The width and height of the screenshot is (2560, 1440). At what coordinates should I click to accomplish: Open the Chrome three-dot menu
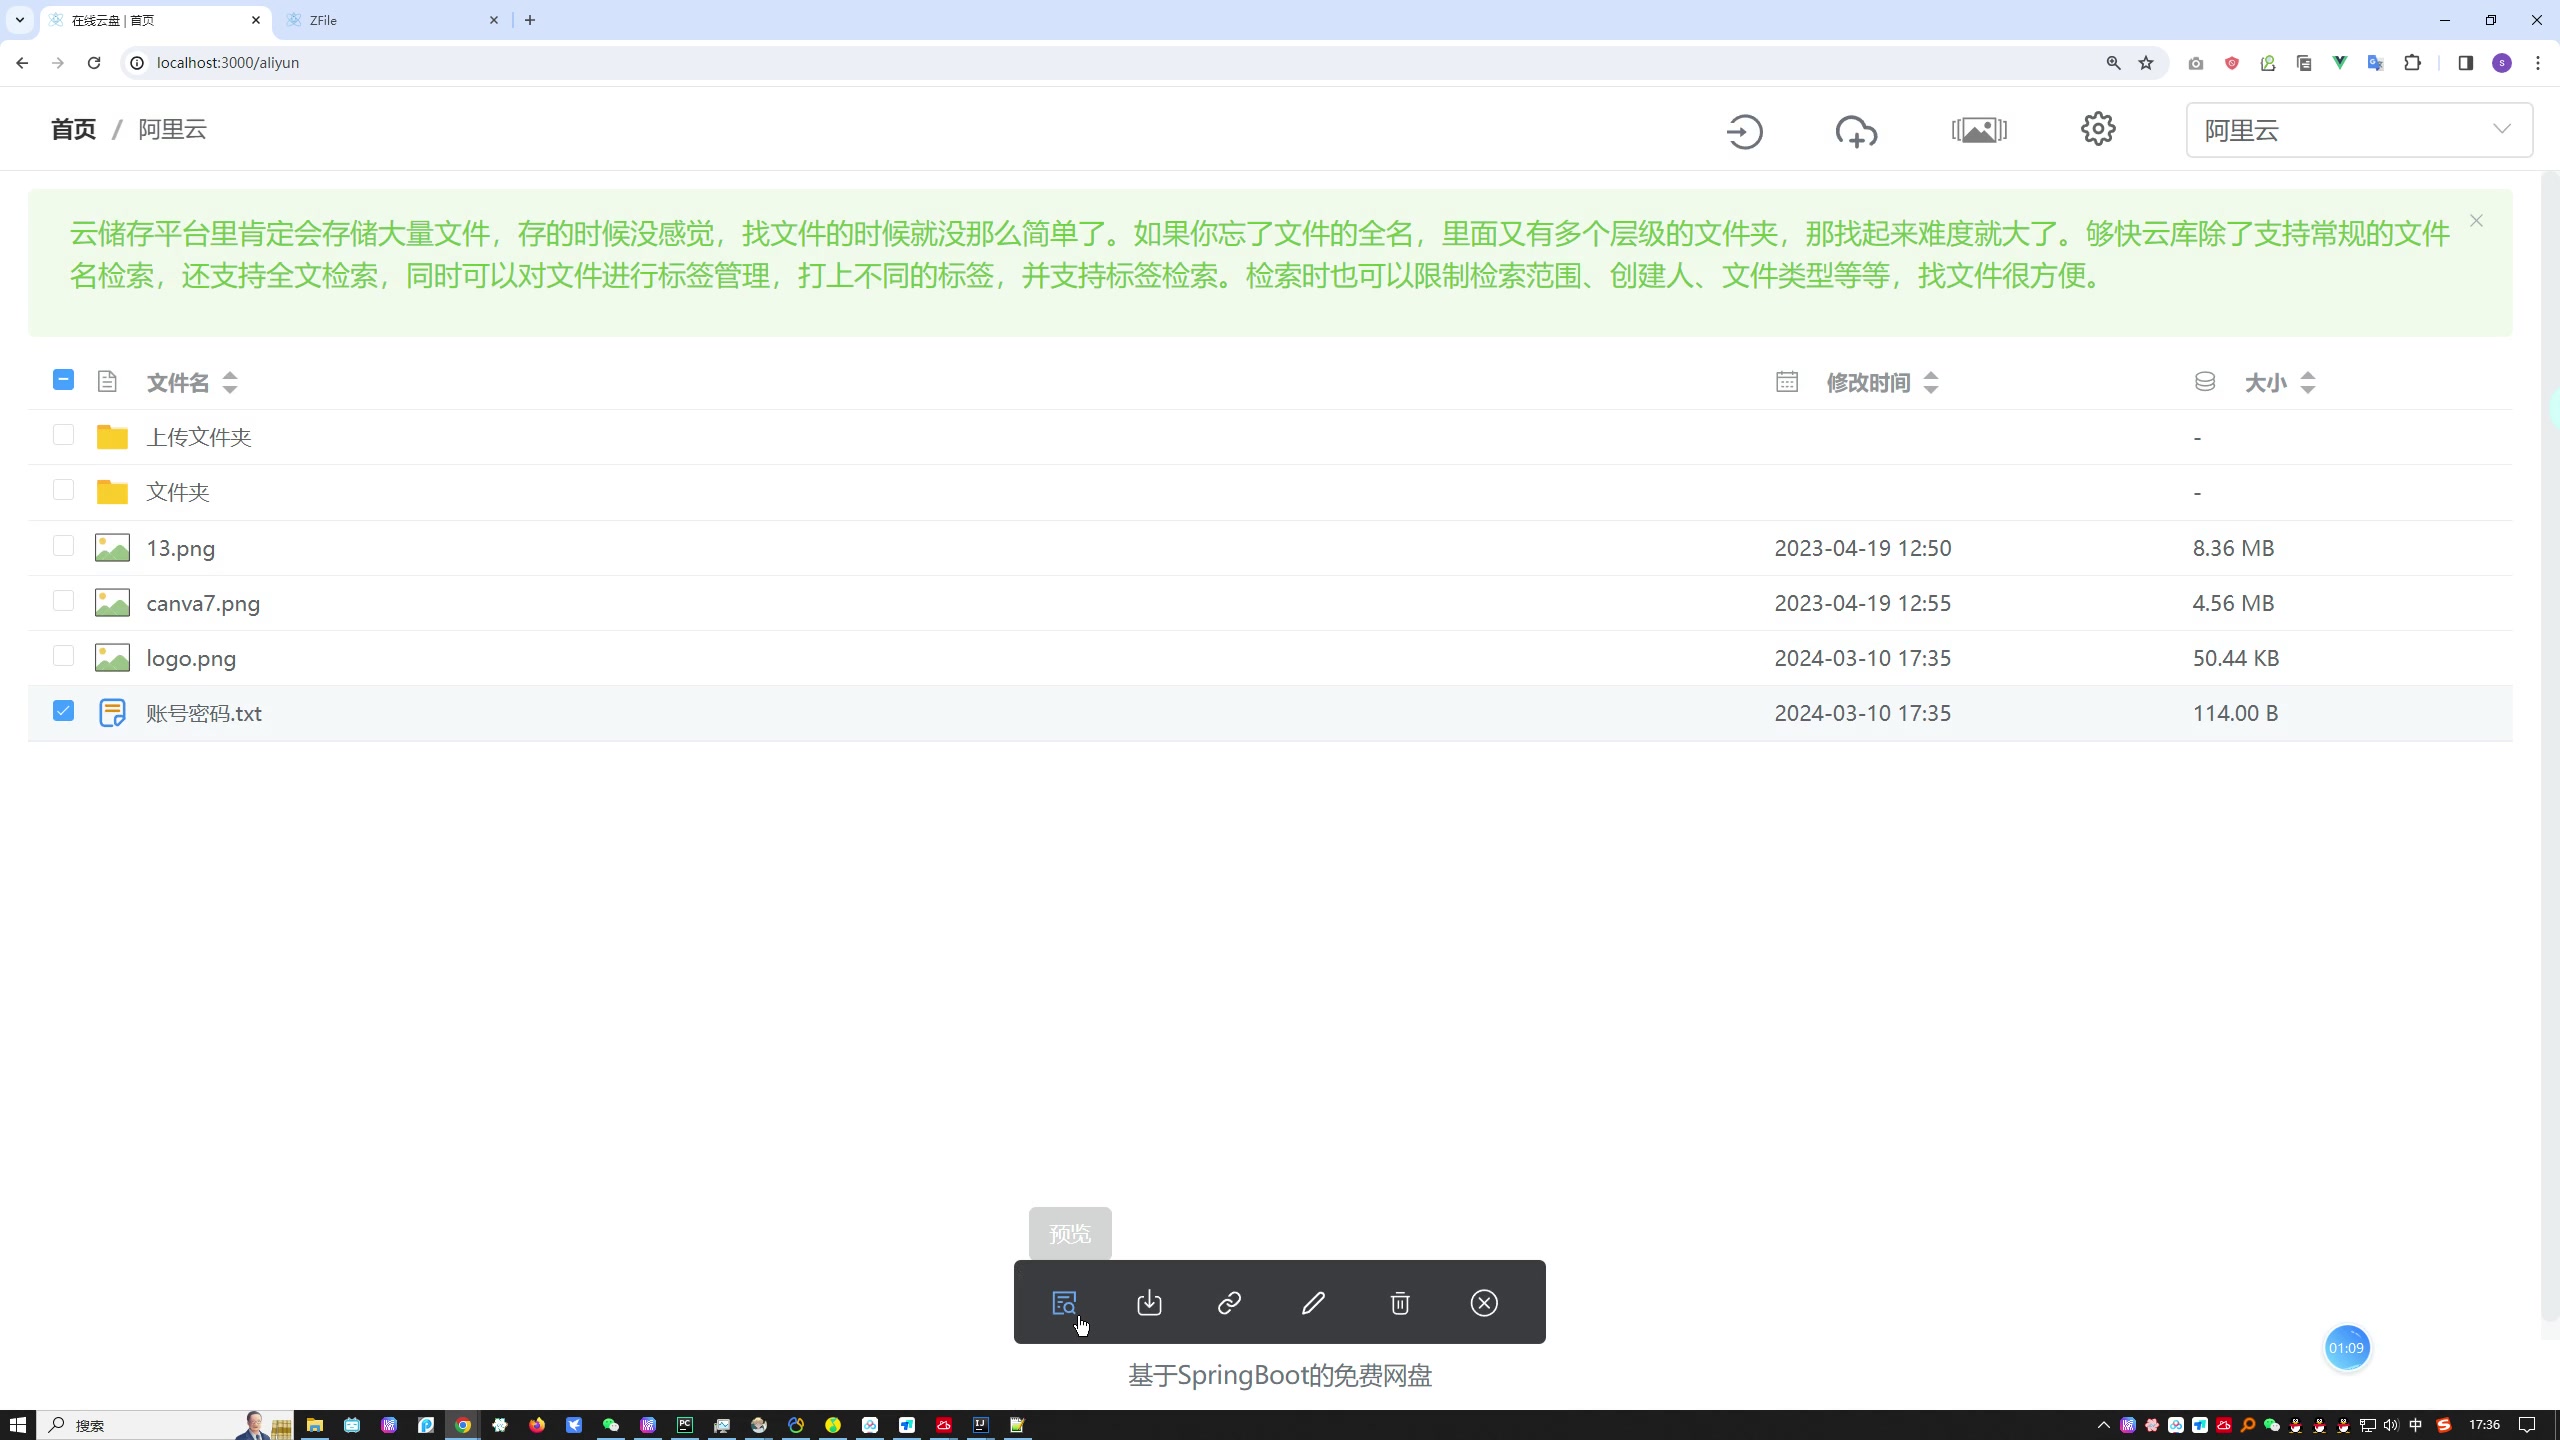point(2538,63)
